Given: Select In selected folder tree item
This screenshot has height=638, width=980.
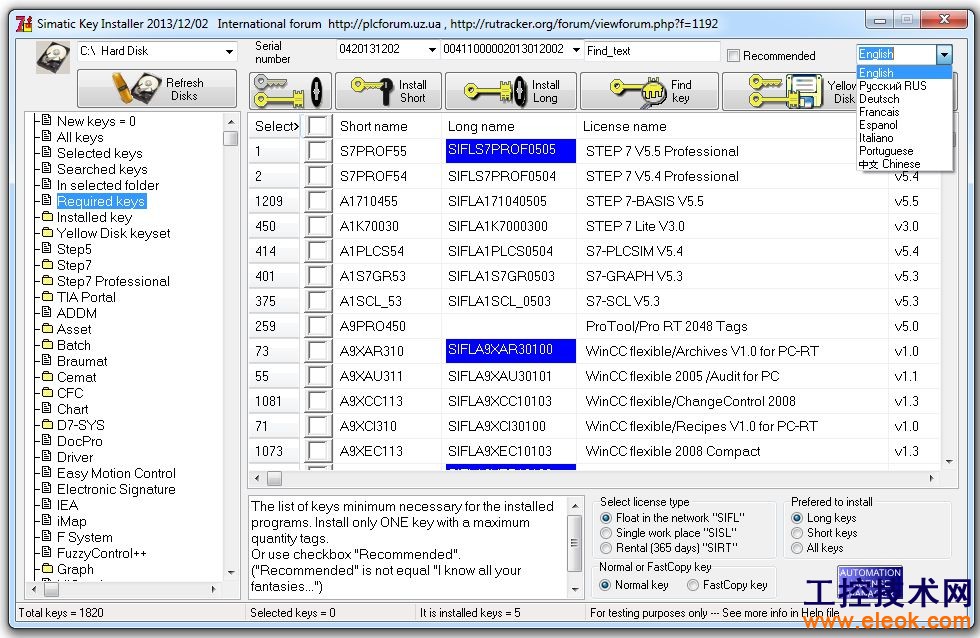Looking at the screenshot, I should click(108, 186).
